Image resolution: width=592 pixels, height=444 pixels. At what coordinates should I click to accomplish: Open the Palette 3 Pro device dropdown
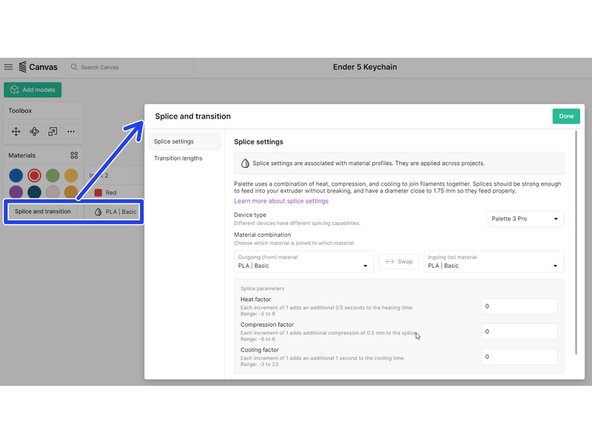point(525,219)
